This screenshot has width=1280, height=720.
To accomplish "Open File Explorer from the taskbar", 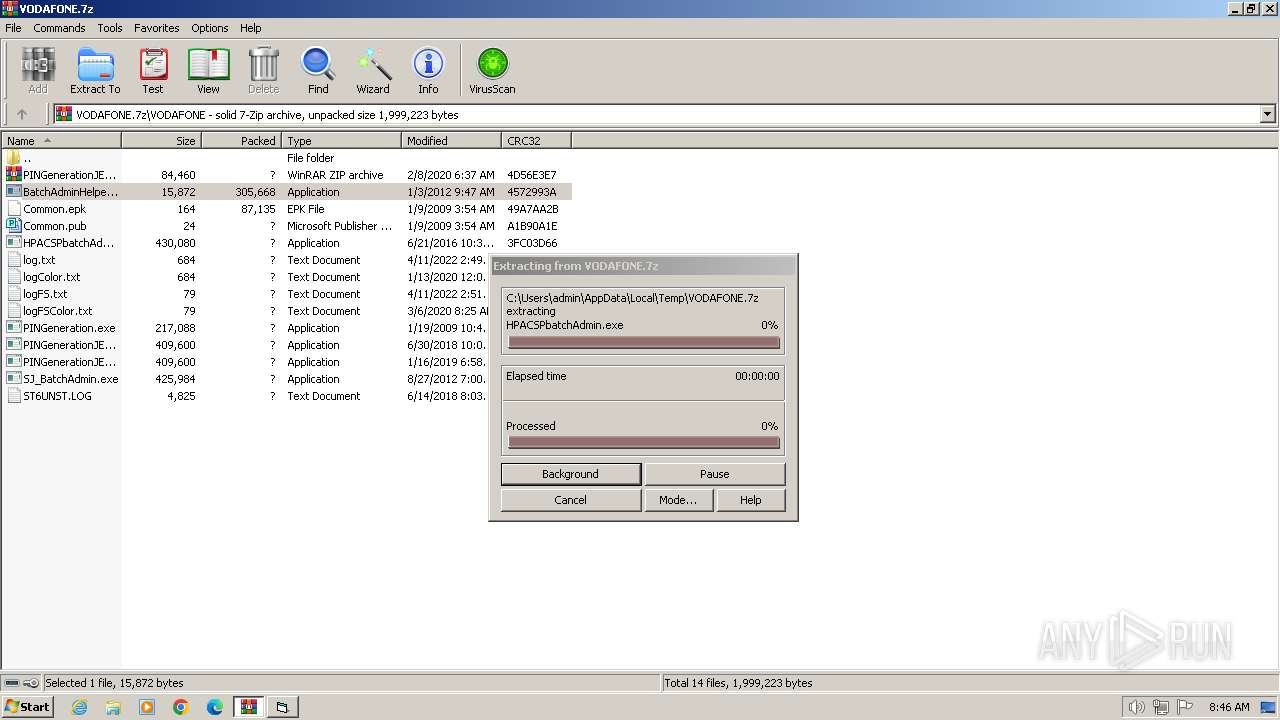I will point(113,707).
